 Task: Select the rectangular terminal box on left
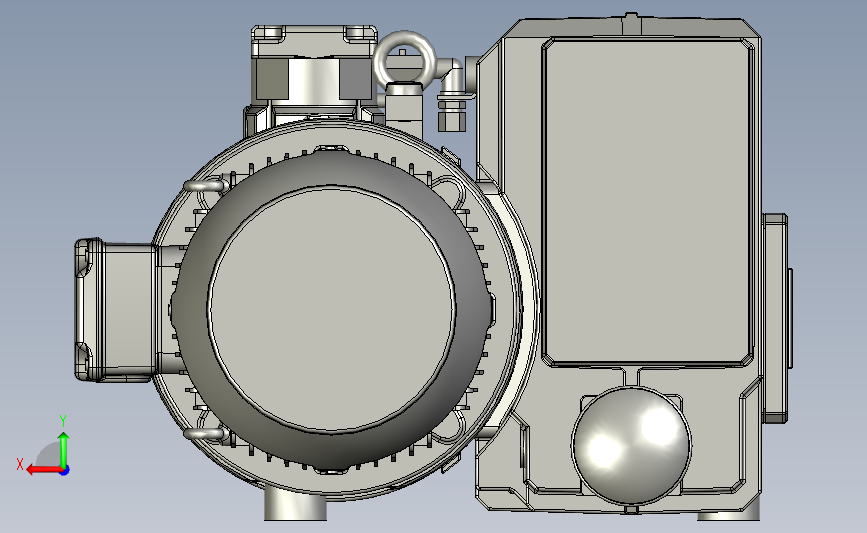tap(114, 310)
